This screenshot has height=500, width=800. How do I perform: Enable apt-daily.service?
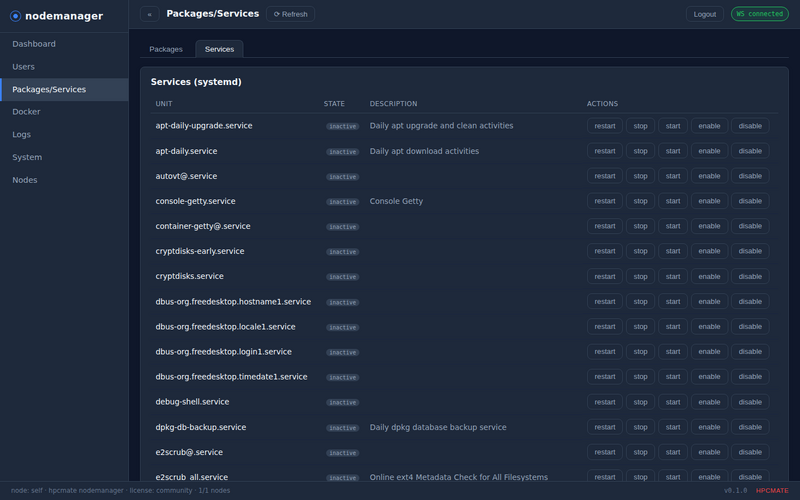click(709, 151)
